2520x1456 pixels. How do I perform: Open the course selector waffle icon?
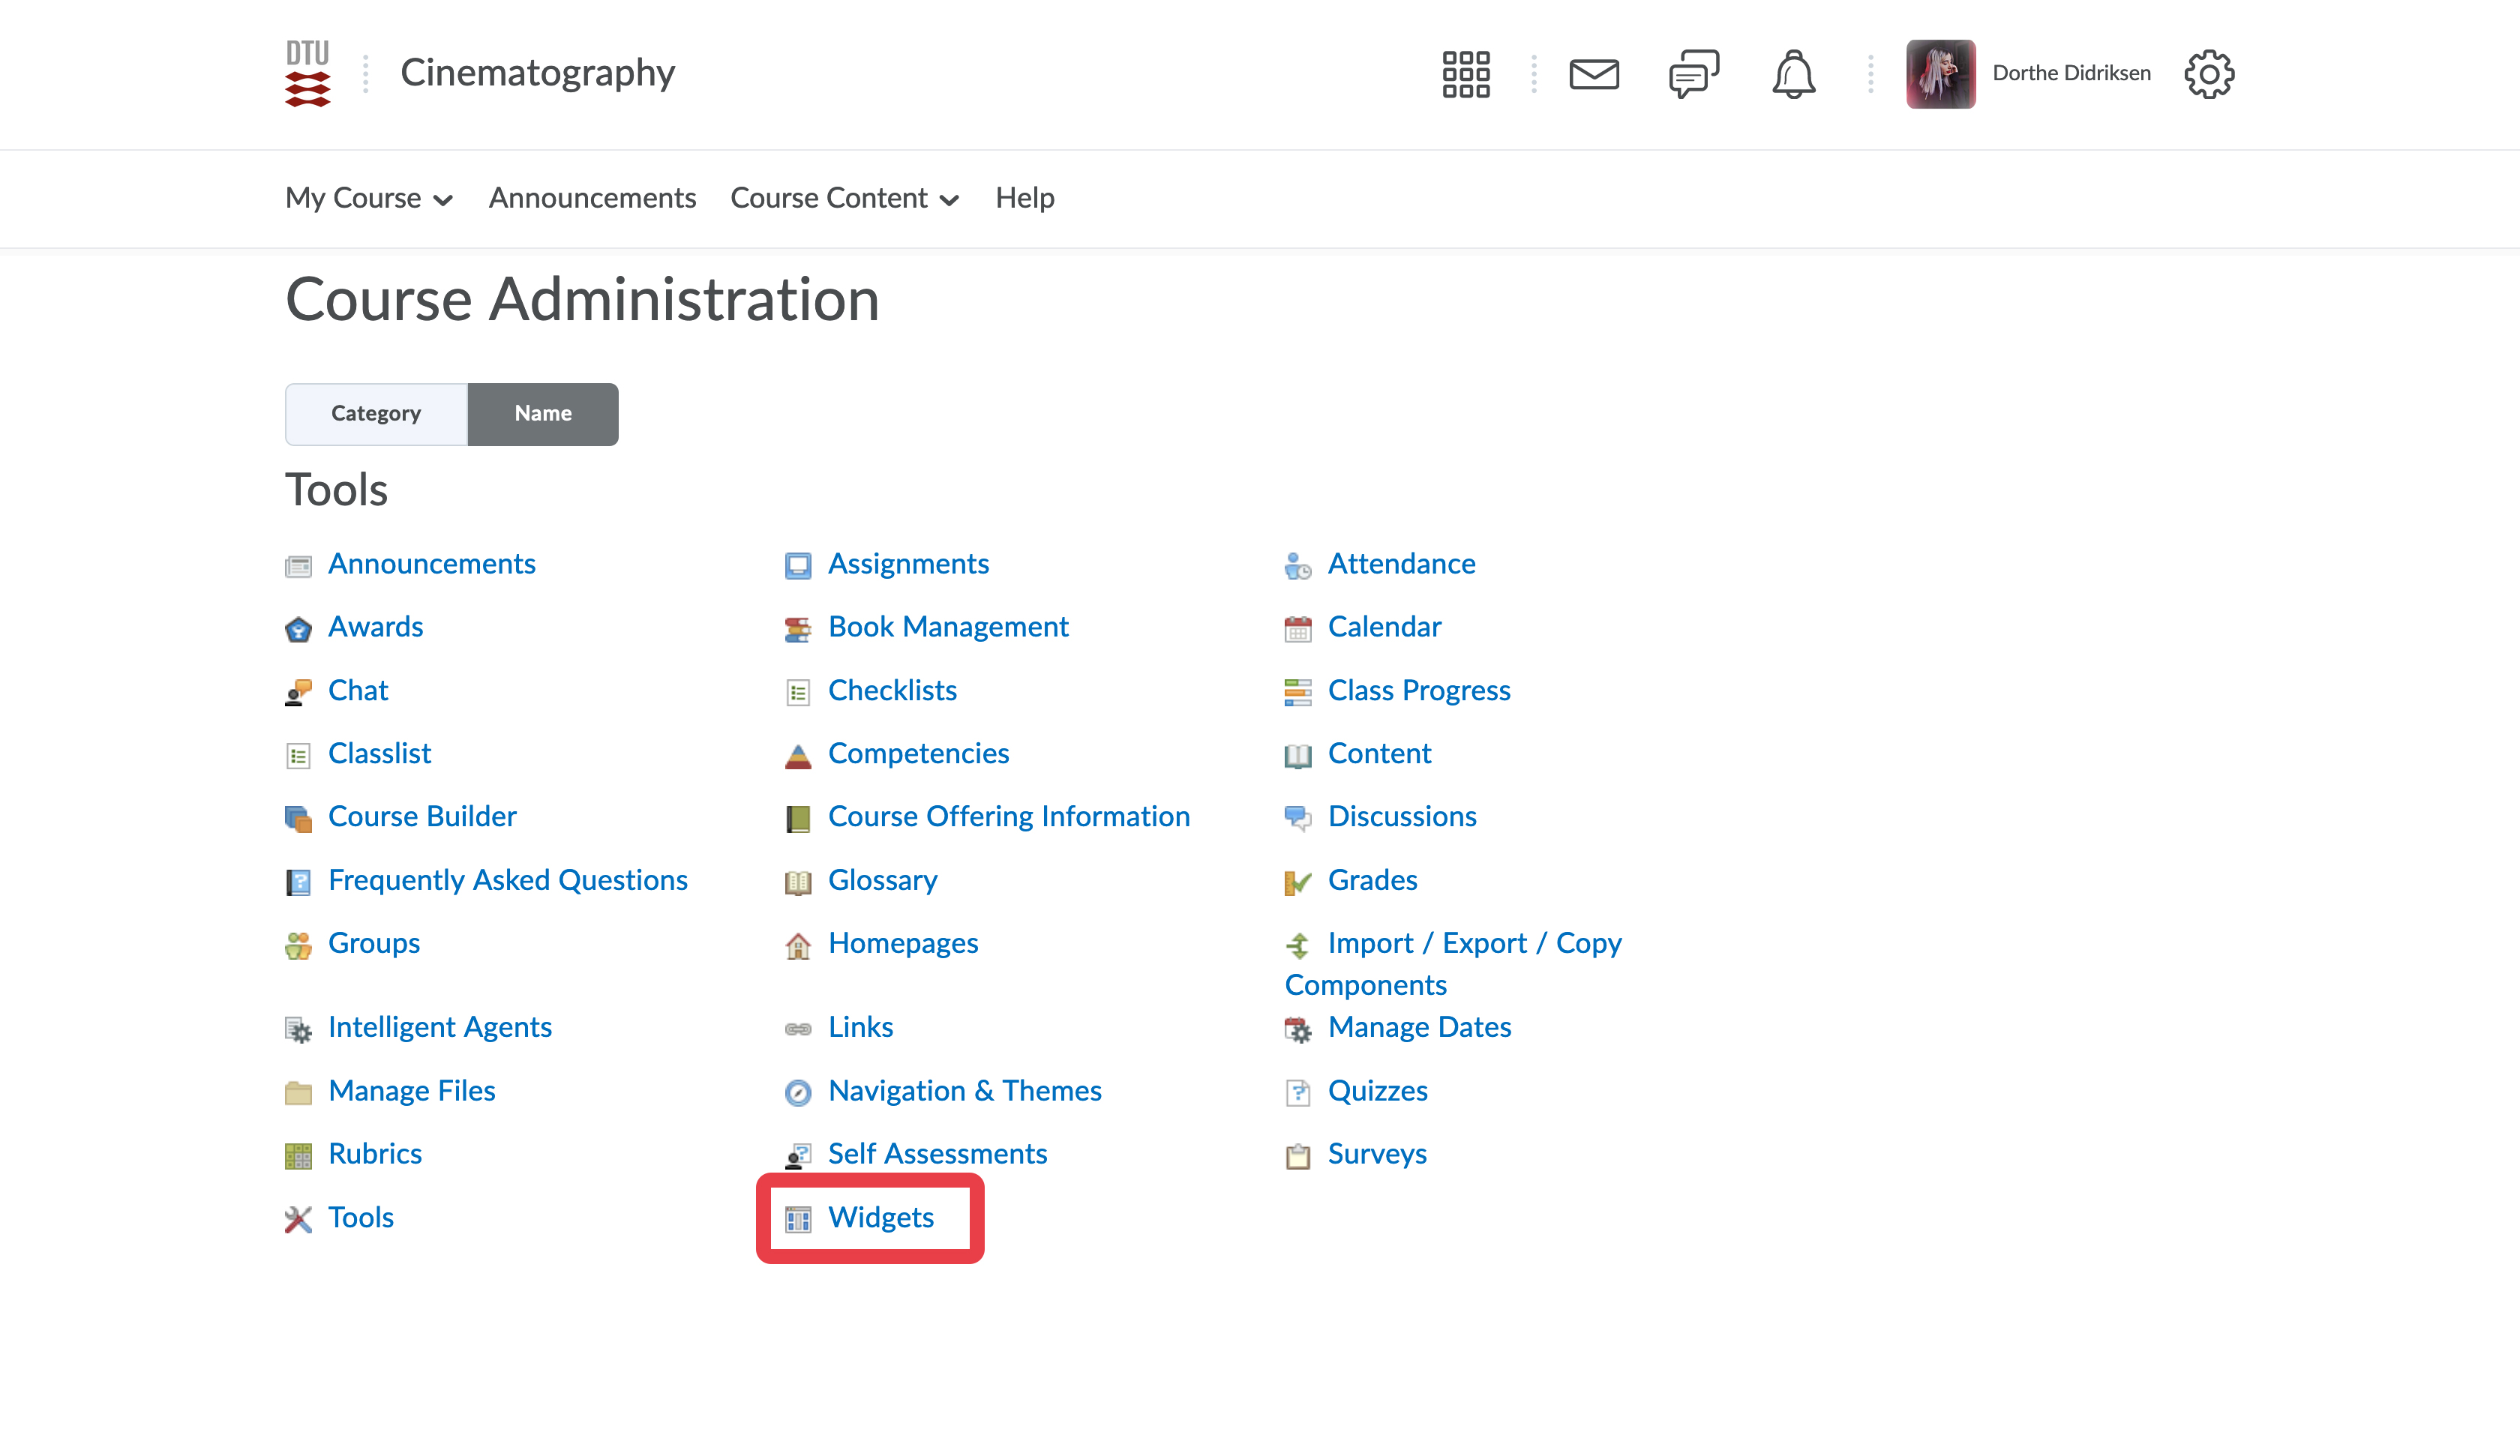(1465, 74)
